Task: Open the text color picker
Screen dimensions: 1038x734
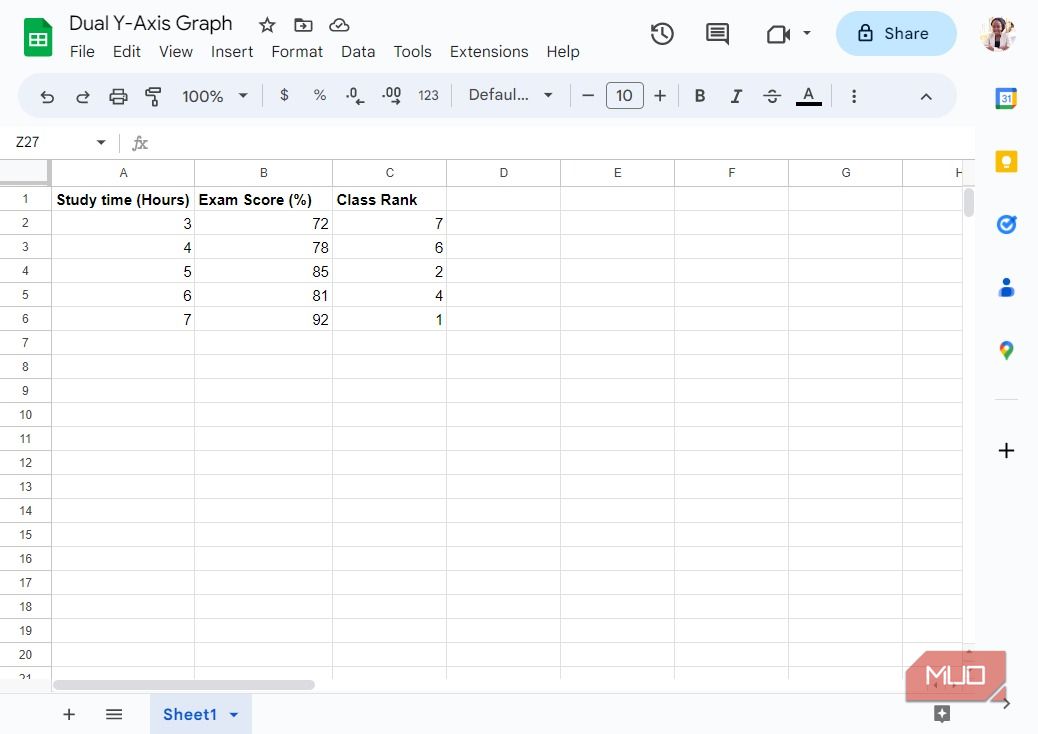Action: (809, 96)
